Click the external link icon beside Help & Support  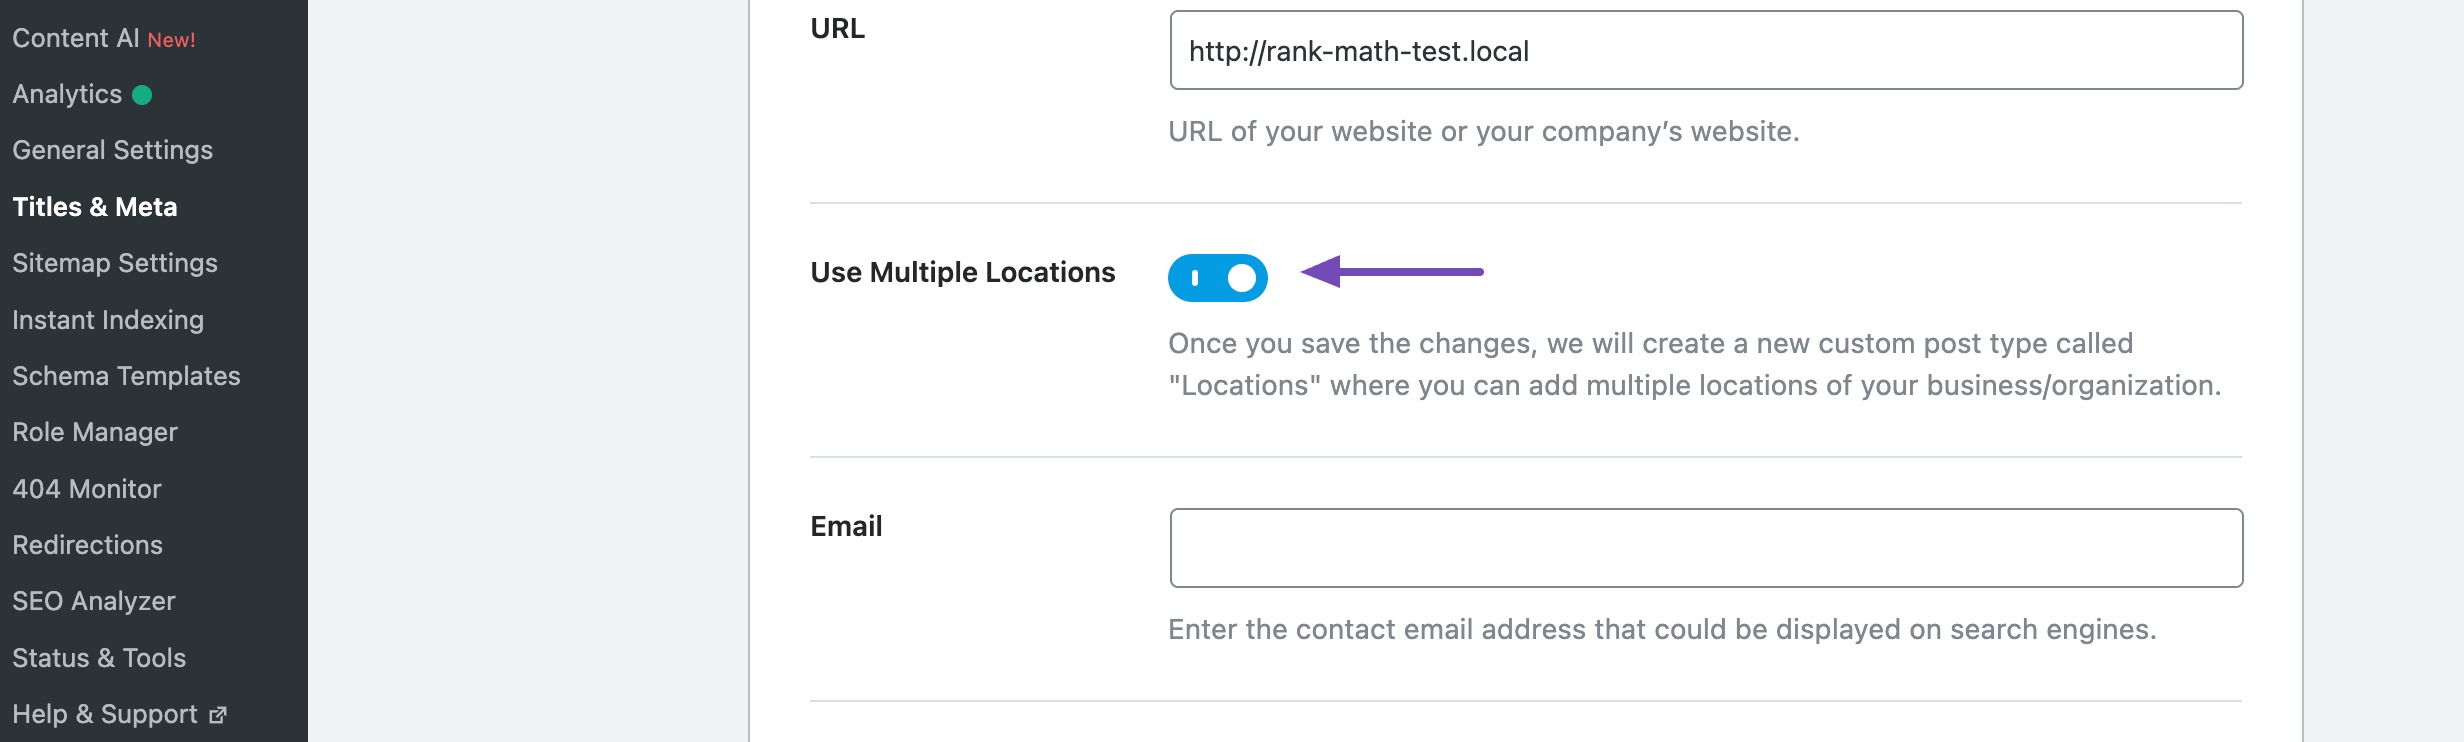click(x=218, y=715)
